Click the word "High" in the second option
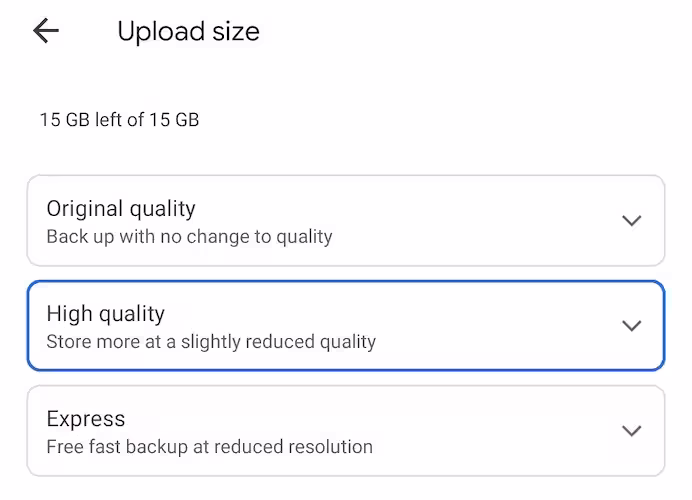 70,314
